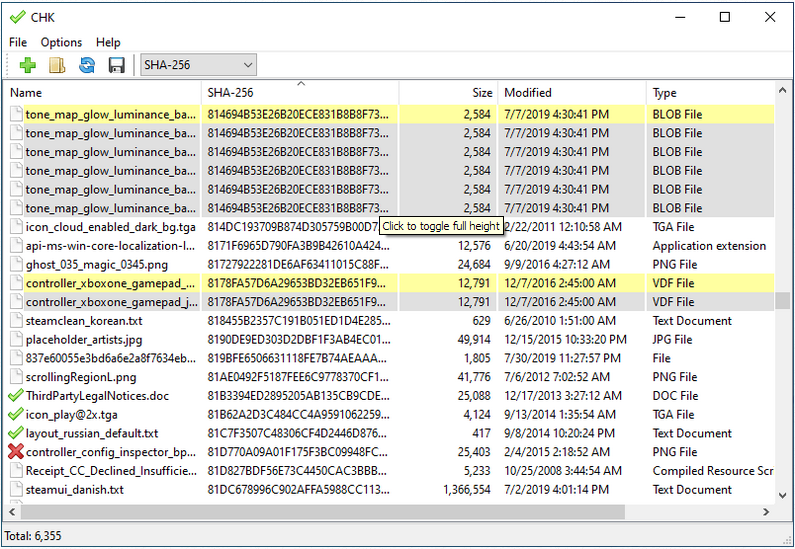Click the green plus add files icon
Screen dimensions: 795x549
[28, 65]
